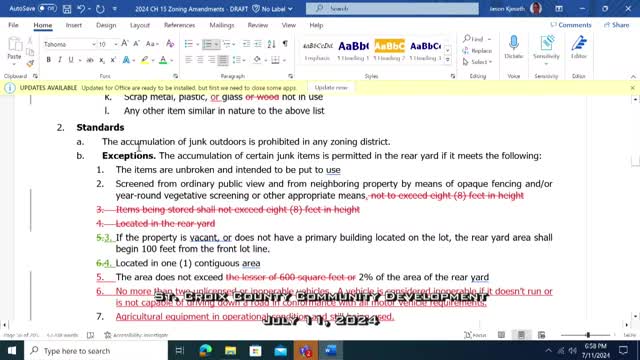Apply the Heading 2 style

click(x=389, y=51)
